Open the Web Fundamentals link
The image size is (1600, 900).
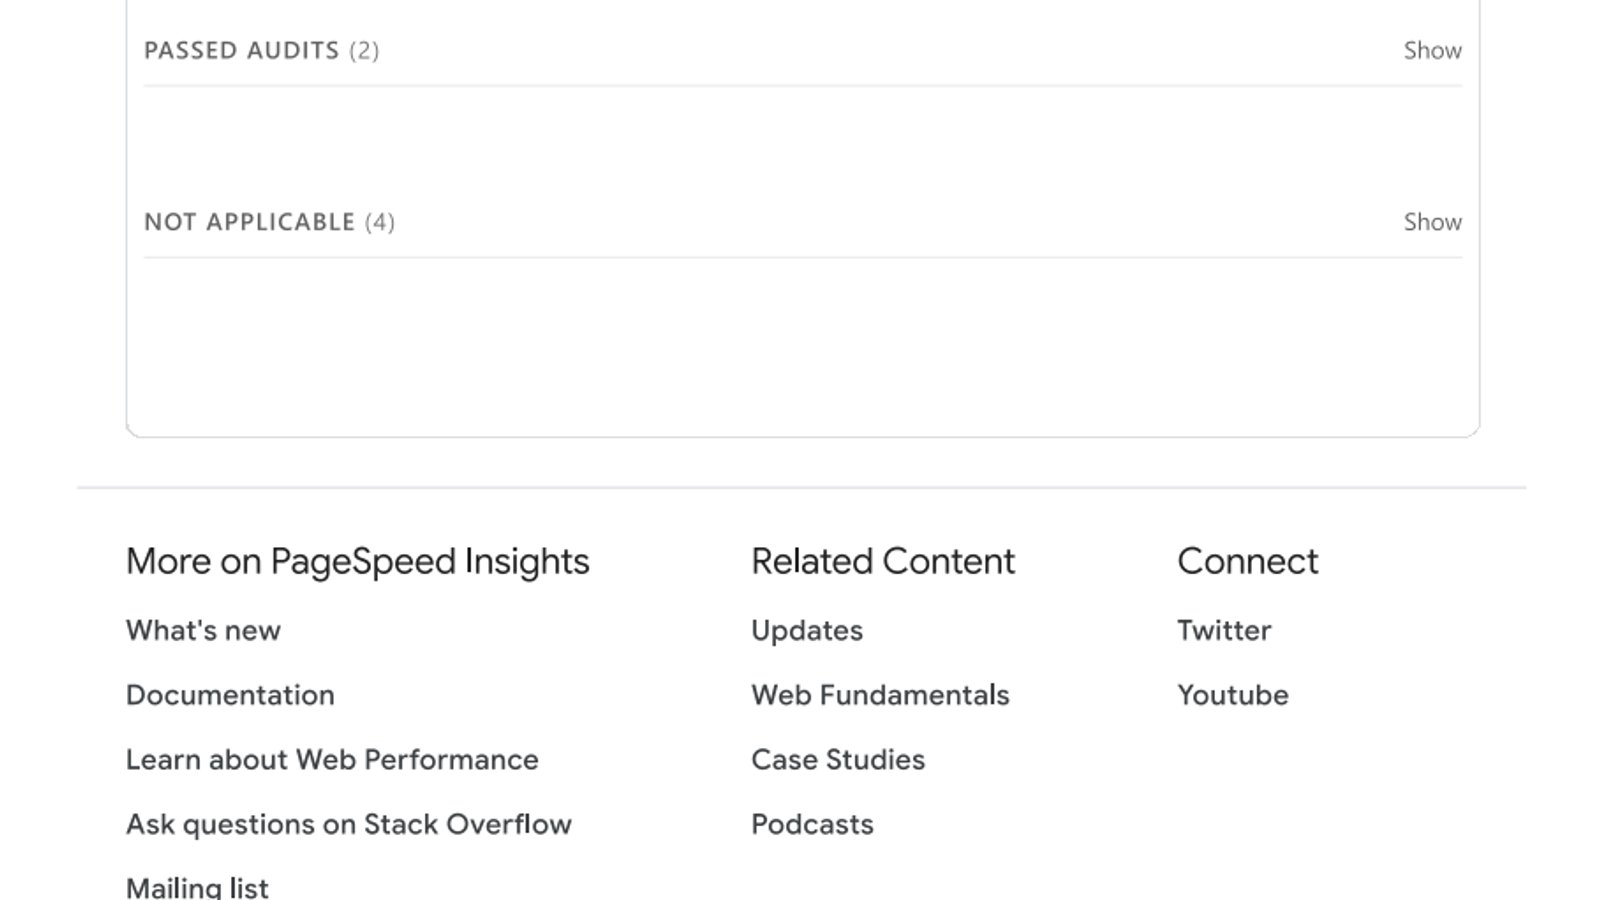[880, 695]
